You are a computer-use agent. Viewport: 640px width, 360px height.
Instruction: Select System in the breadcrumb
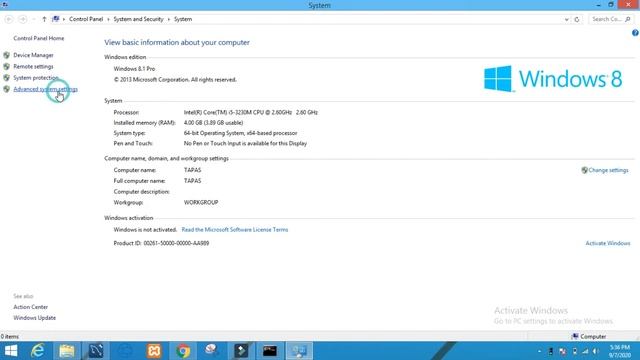pos(183,19)
